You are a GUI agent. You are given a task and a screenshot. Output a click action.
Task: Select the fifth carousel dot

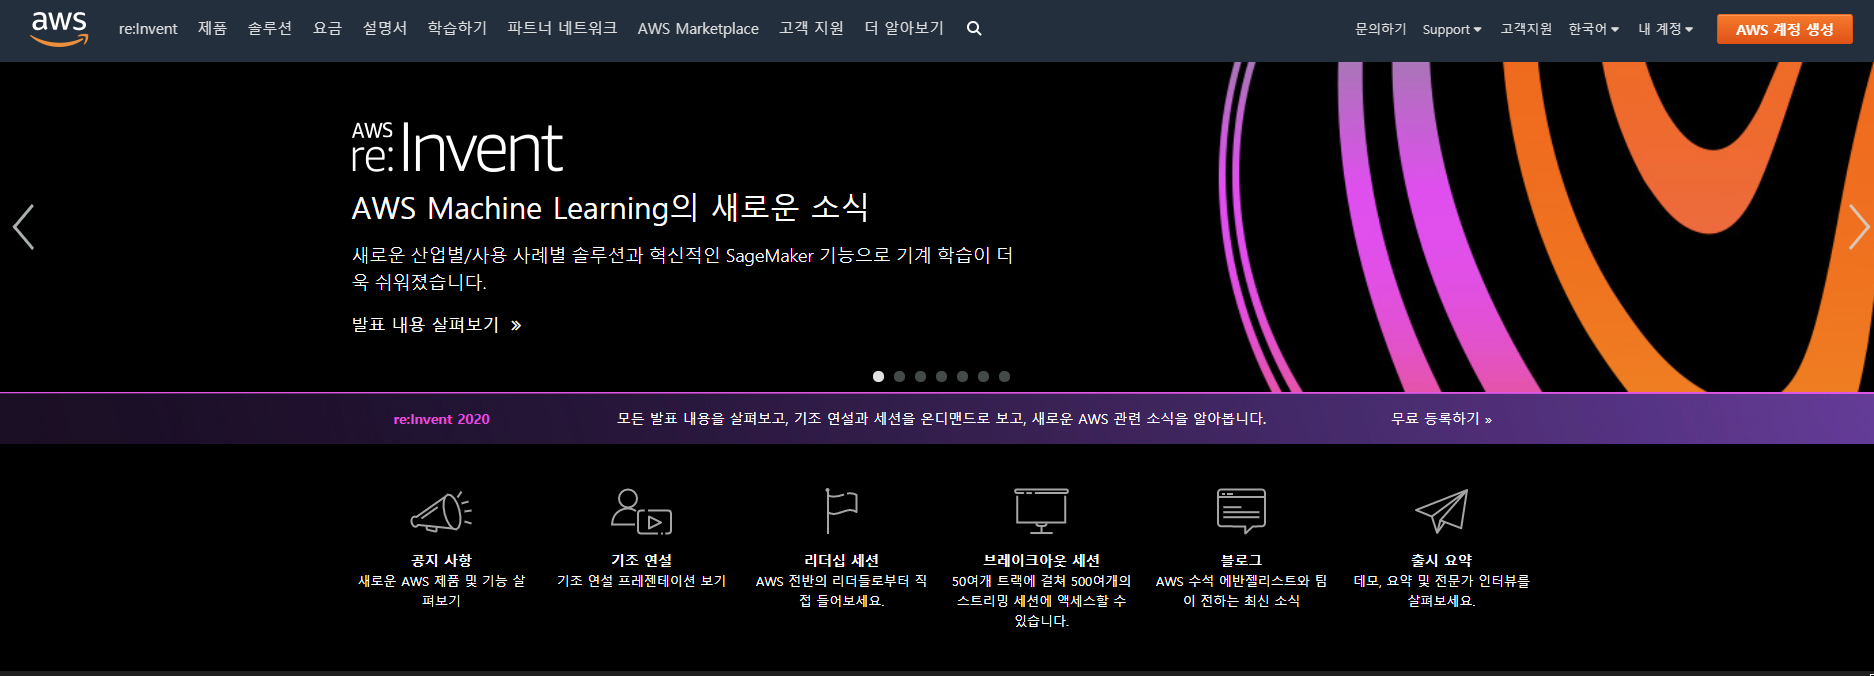click(x=962, y=377)
